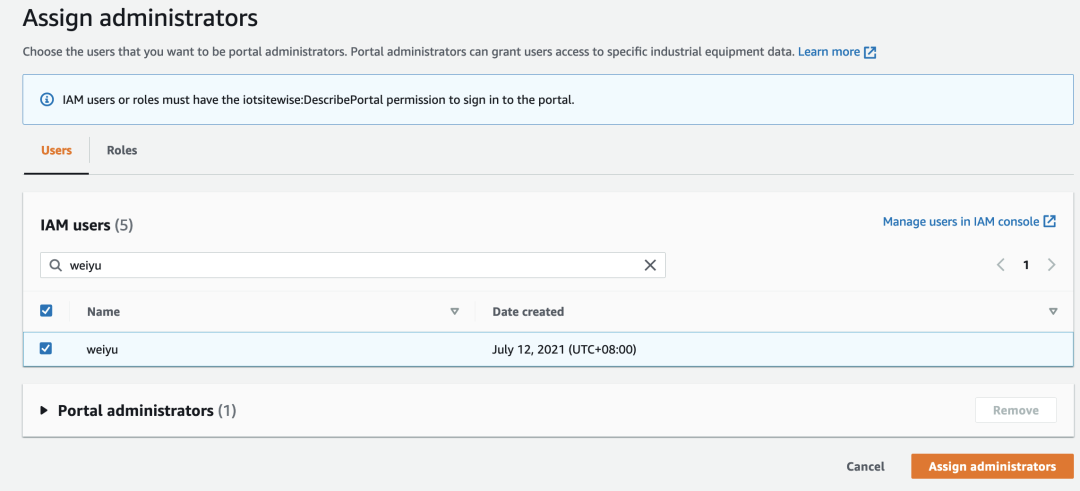1080x491 pixels.
Task: Go to the next page arrow
Action: [x=1051, y=265]
